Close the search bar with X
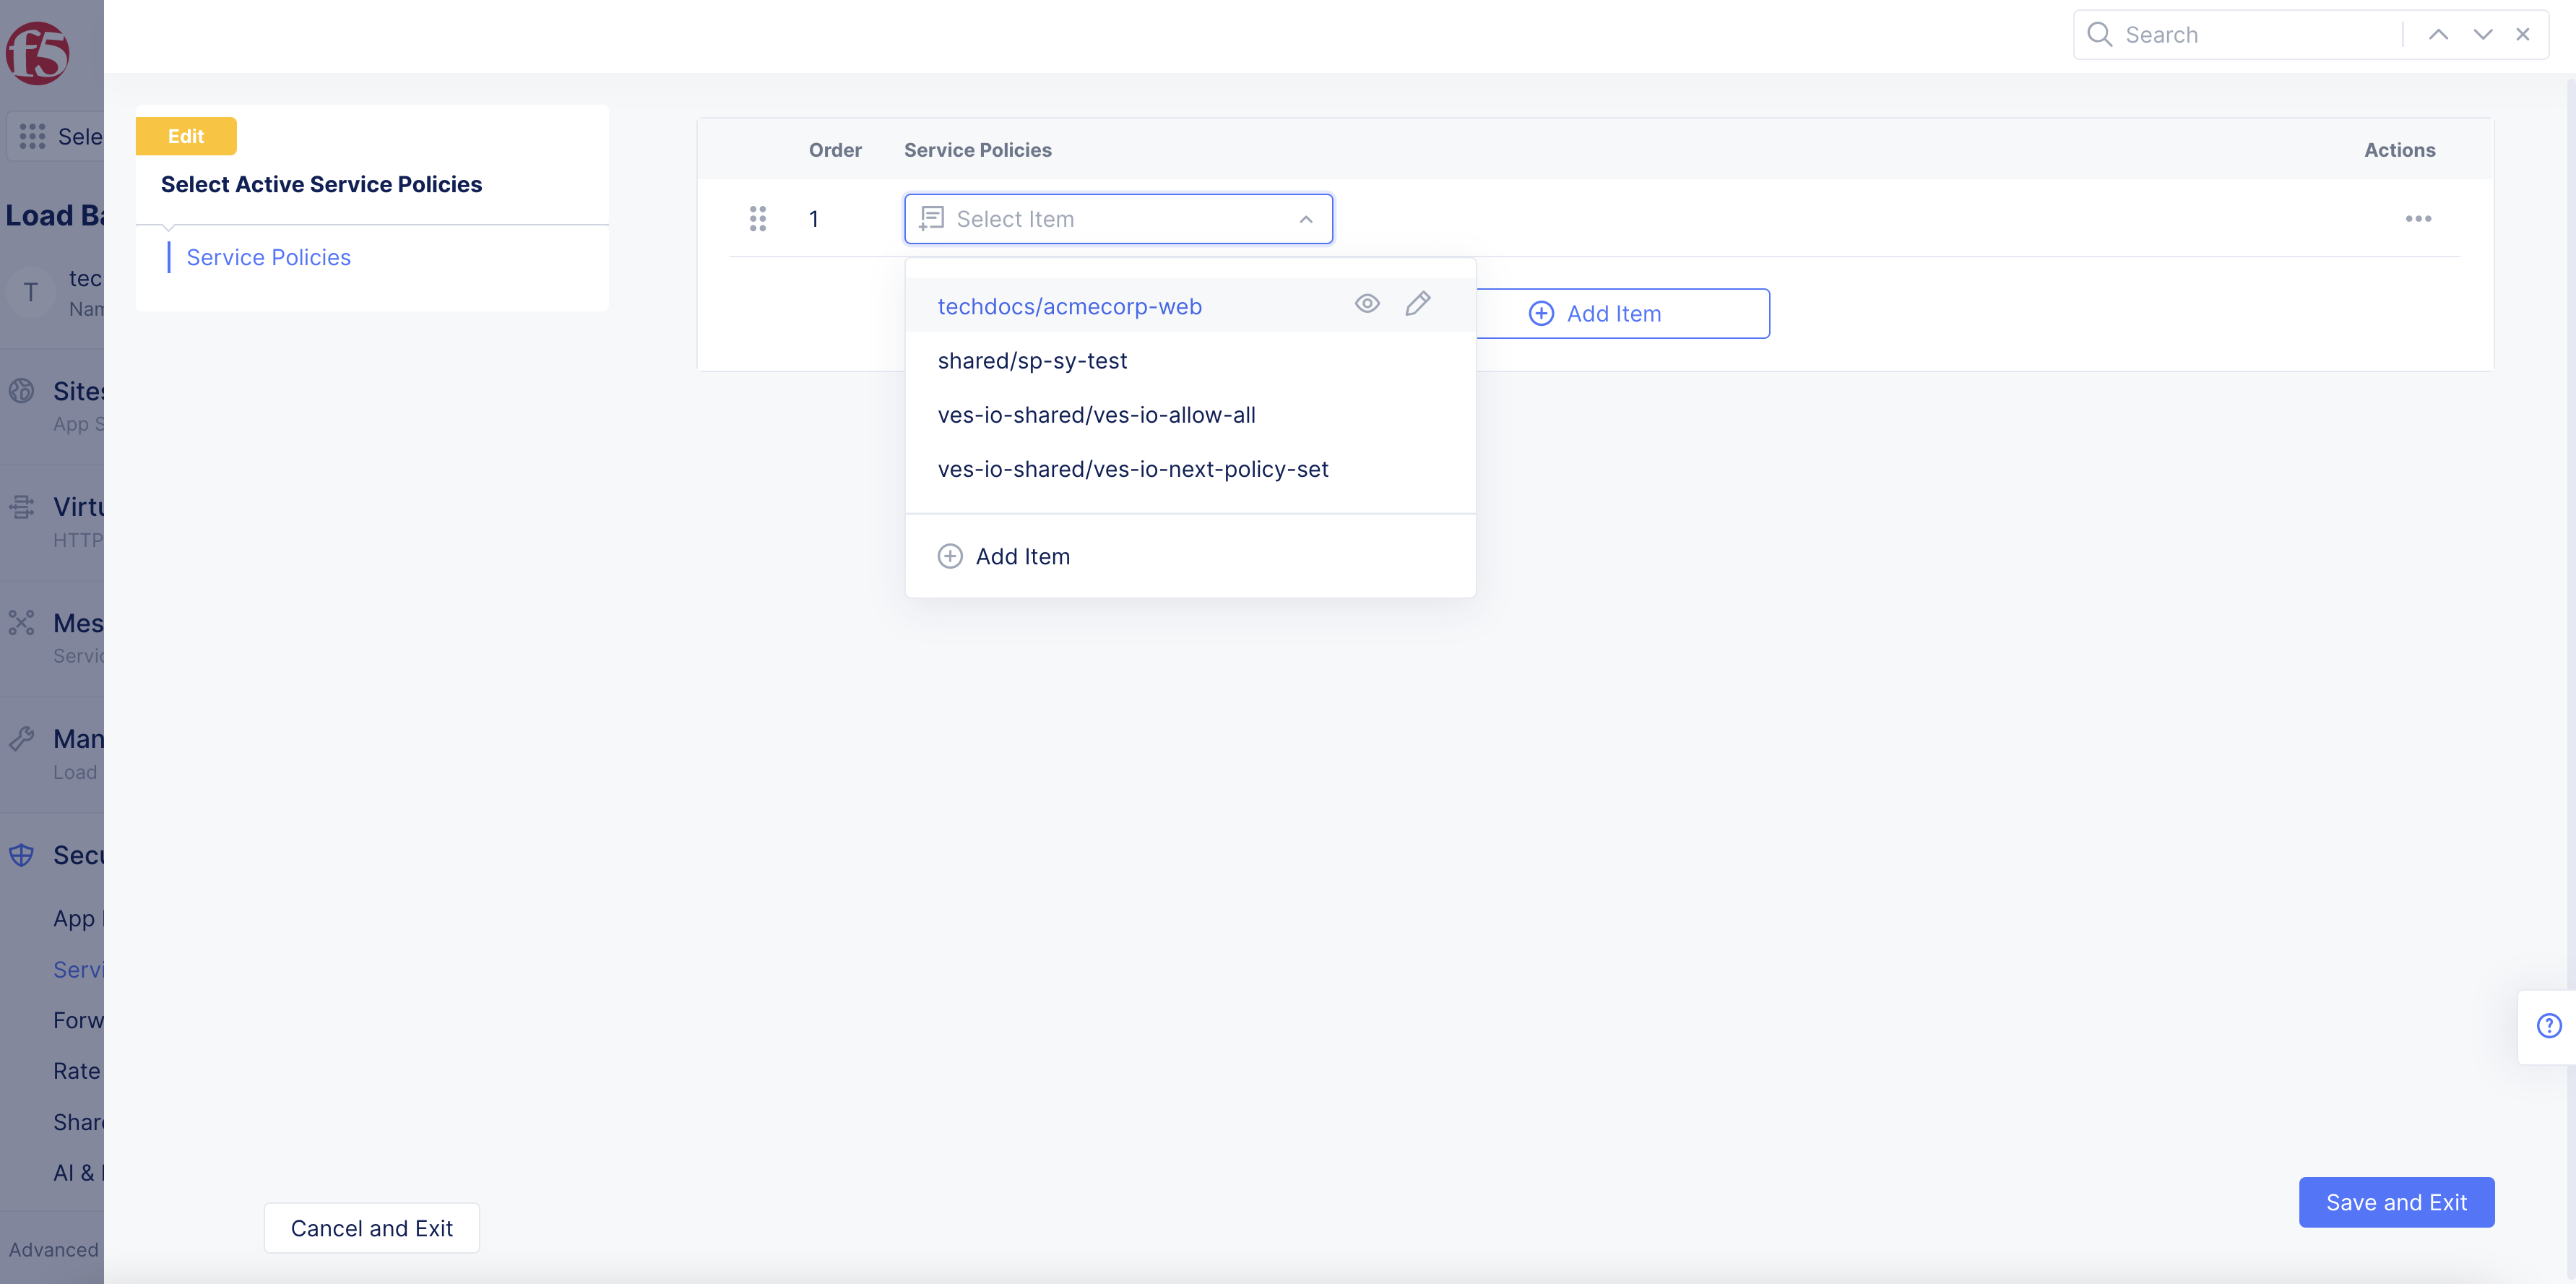 pos(2522,35)
